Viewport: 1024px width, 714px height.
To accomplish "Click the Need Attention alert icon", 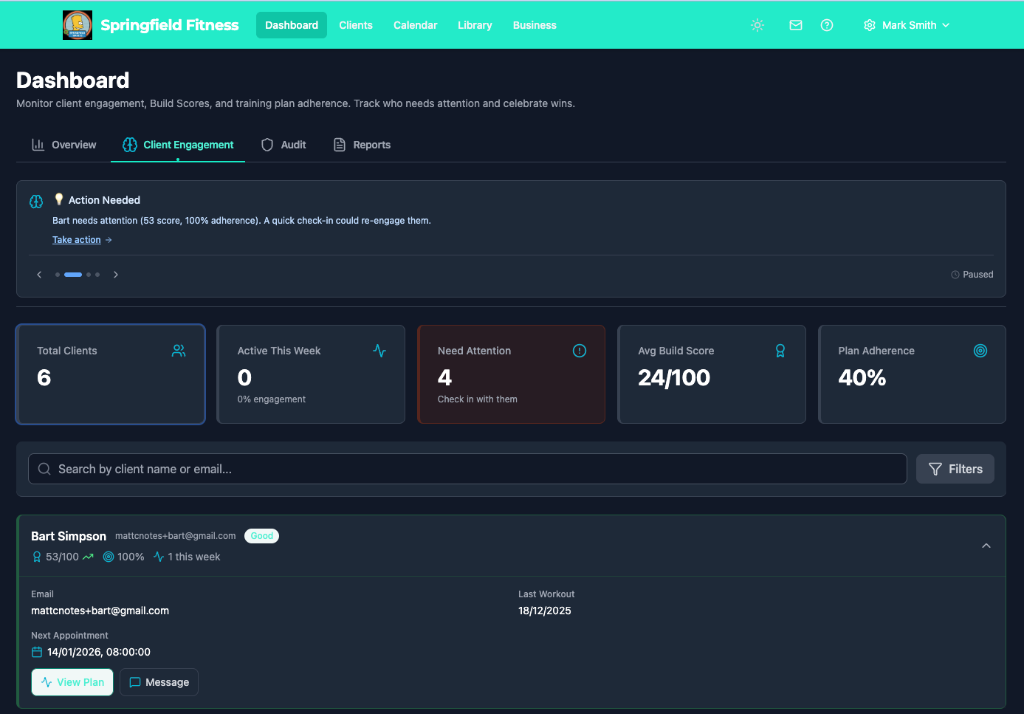I will pyautogui.click(x=579, y=351).
